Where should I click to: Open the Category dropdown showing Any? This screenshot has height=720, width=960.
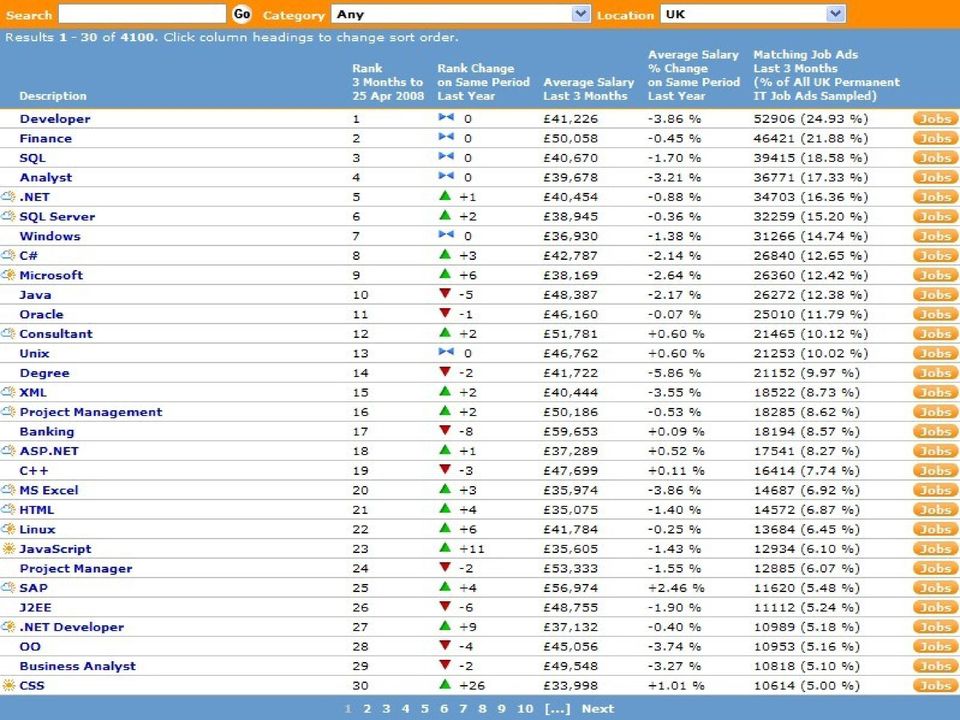pyautogui.click(x=460, y=13)
